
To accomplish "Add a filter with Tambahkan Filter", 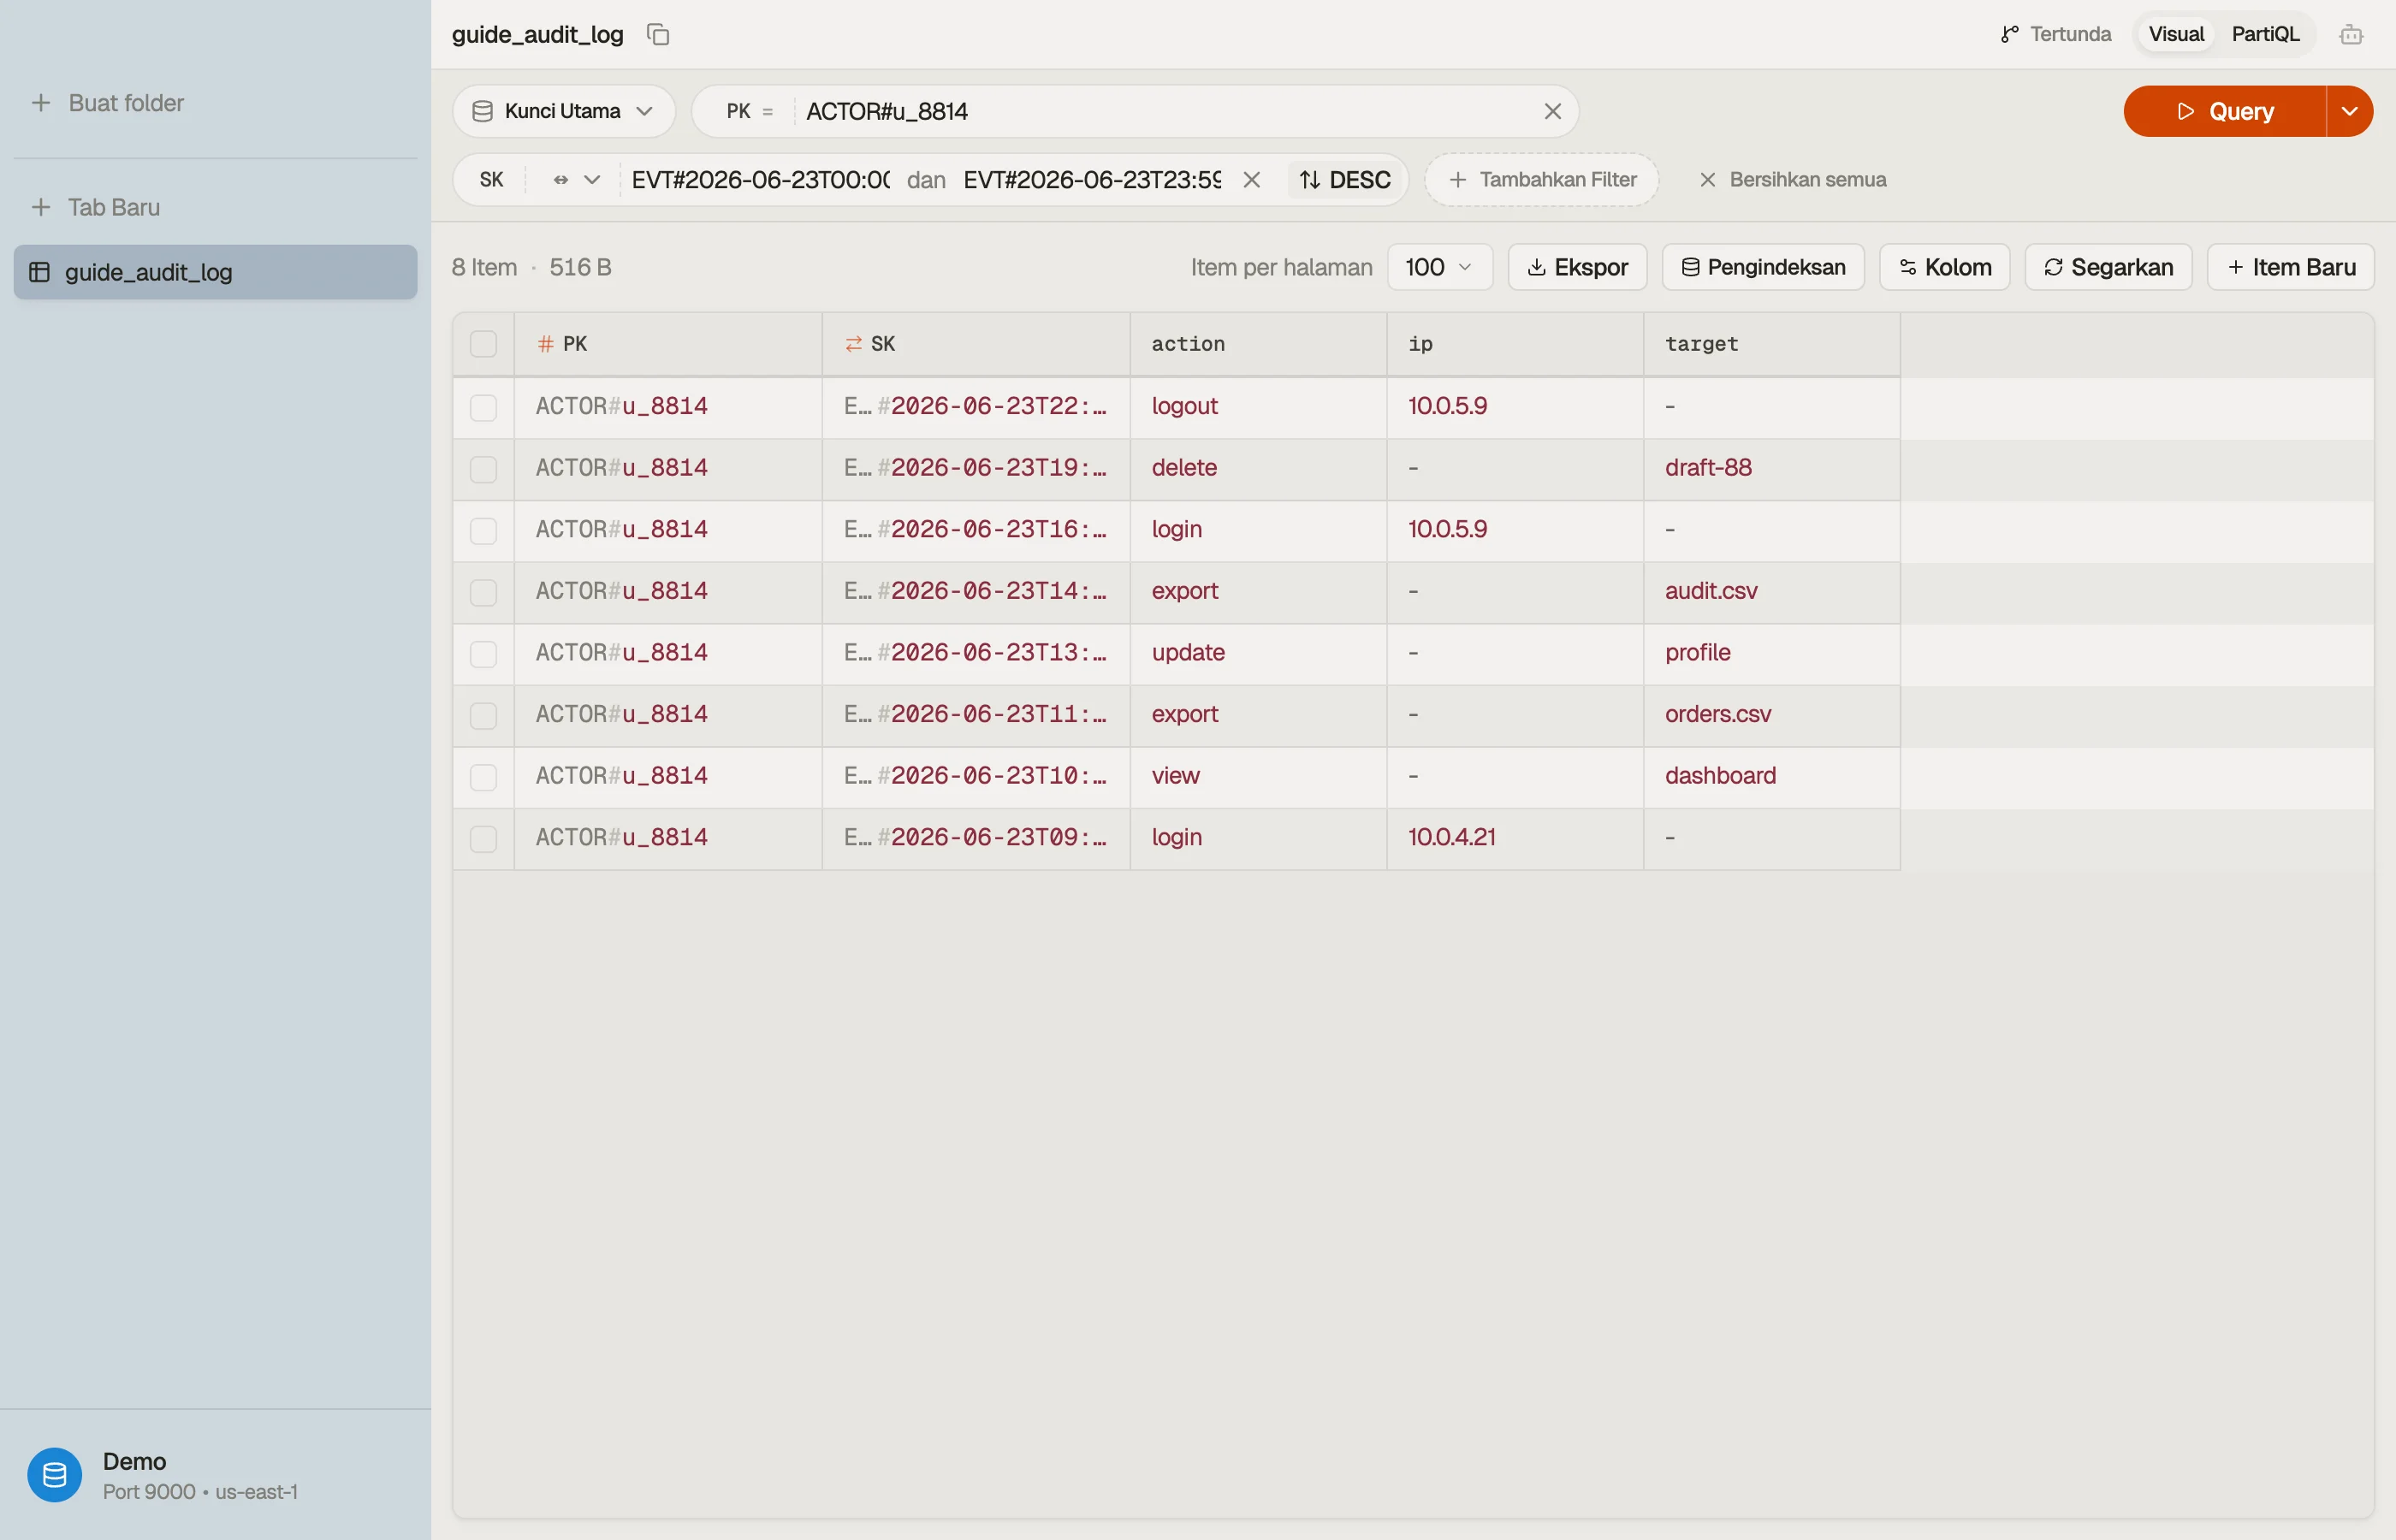I will click(x=1541, y=180).
